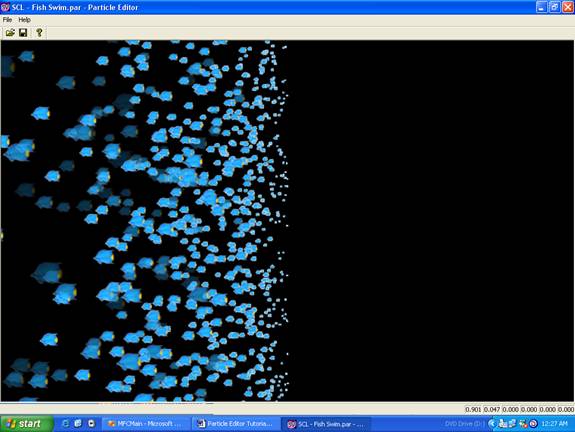The image size is (575, 432).
Task: Click the question mark About icon
Action: 39,33
